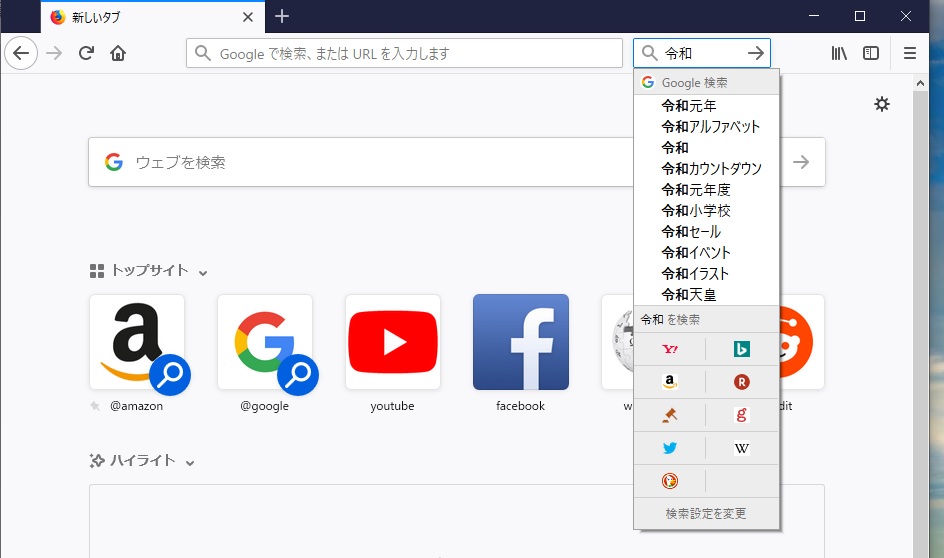Choose suggestion 令和イラスト
The height and width of the screenshot is (558, 944).
coord(706,274)
